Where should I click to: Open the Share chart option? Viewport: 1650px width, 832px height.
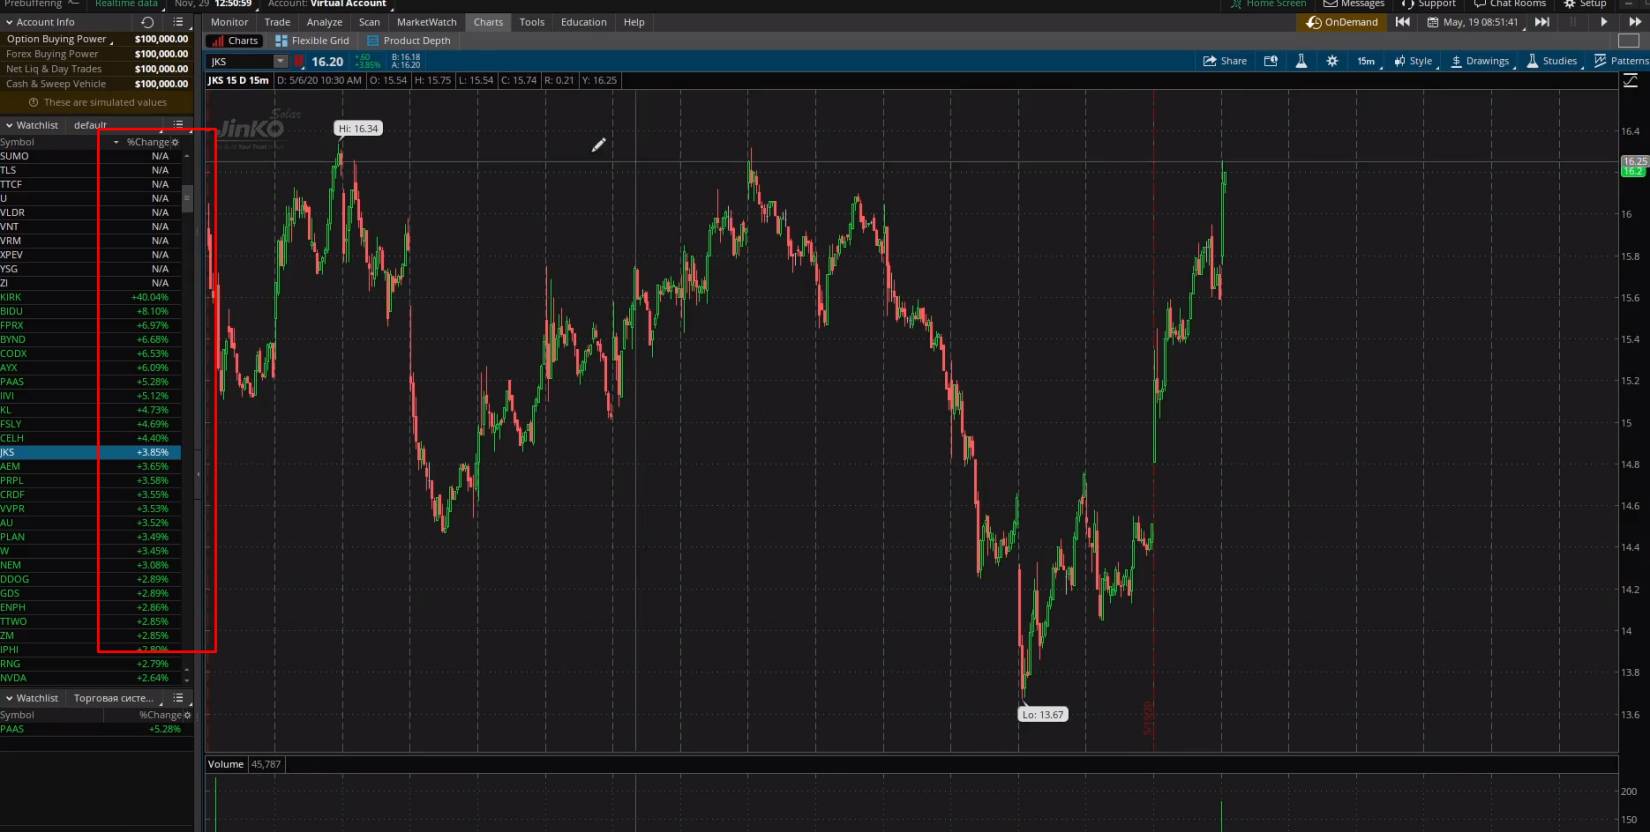coord(1224,61)
